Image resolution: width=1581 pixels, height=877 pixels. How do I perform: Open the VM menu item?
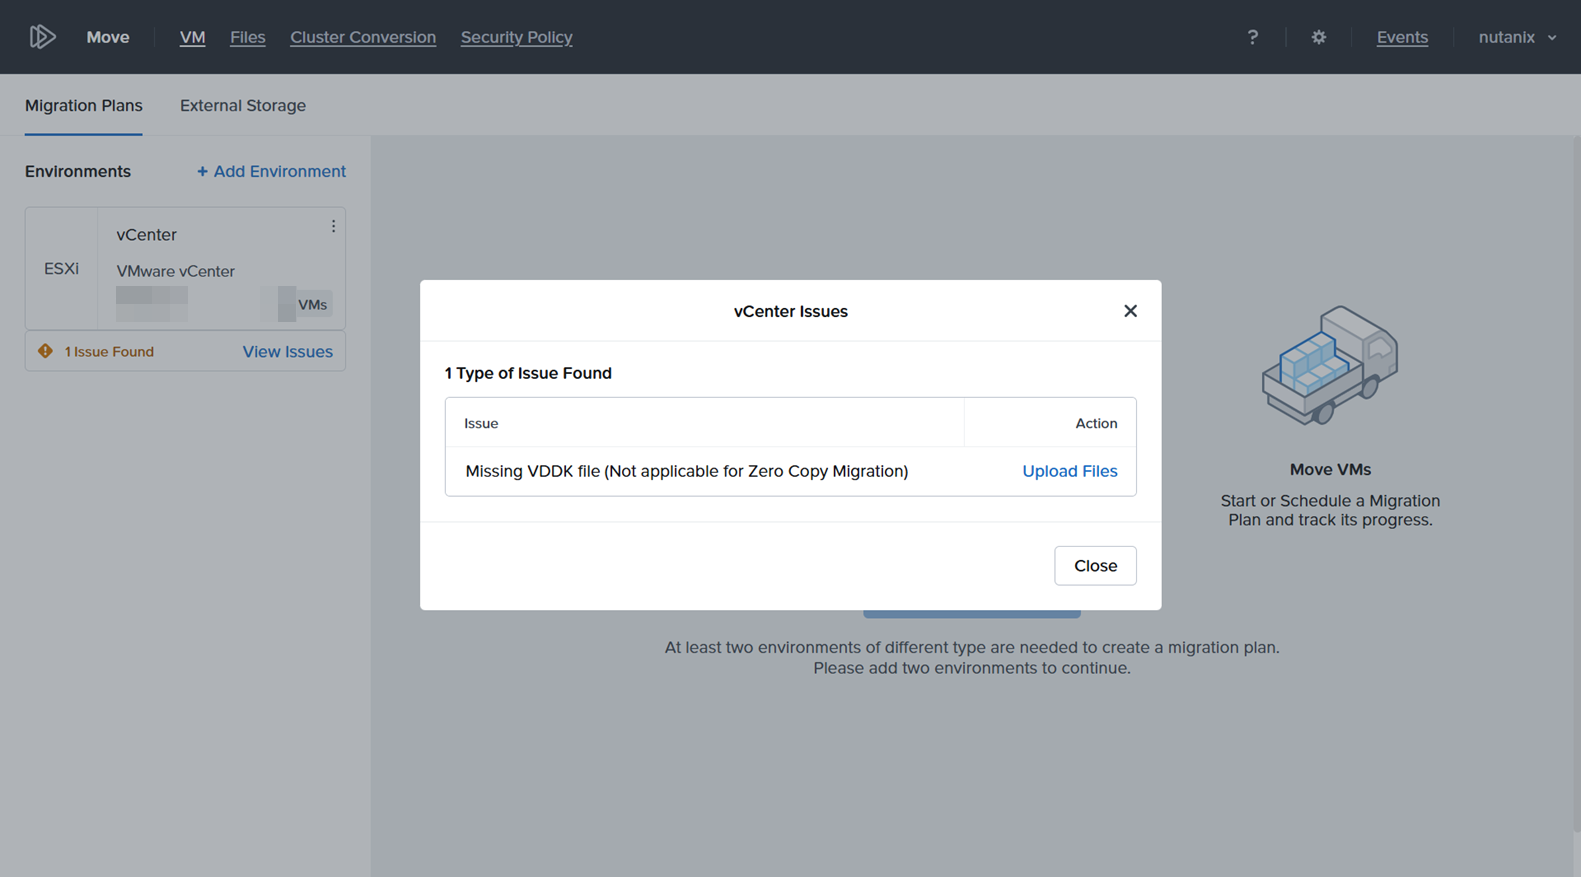192,37
